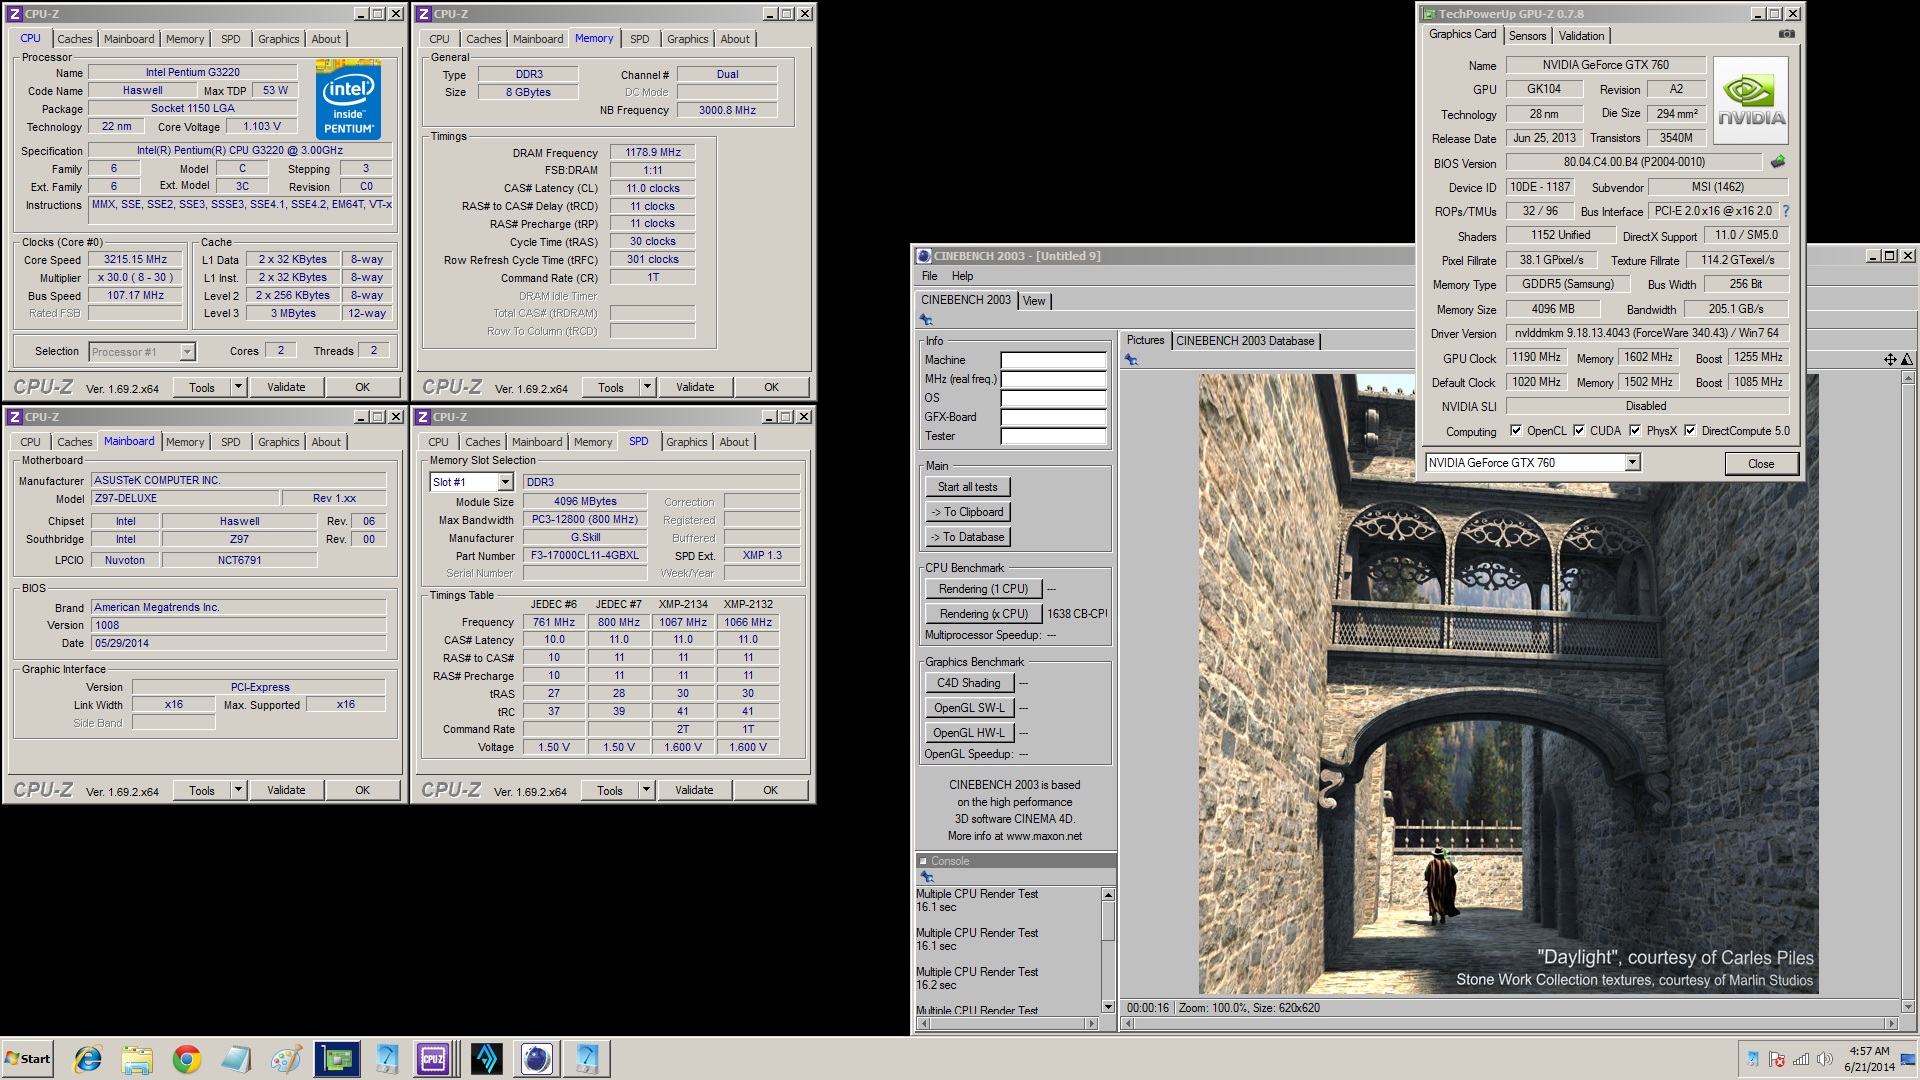The width and height of the screenshot is (1920, 1080).
Task: Click the triangle icon beside the move arrows
Action: 1906,360
